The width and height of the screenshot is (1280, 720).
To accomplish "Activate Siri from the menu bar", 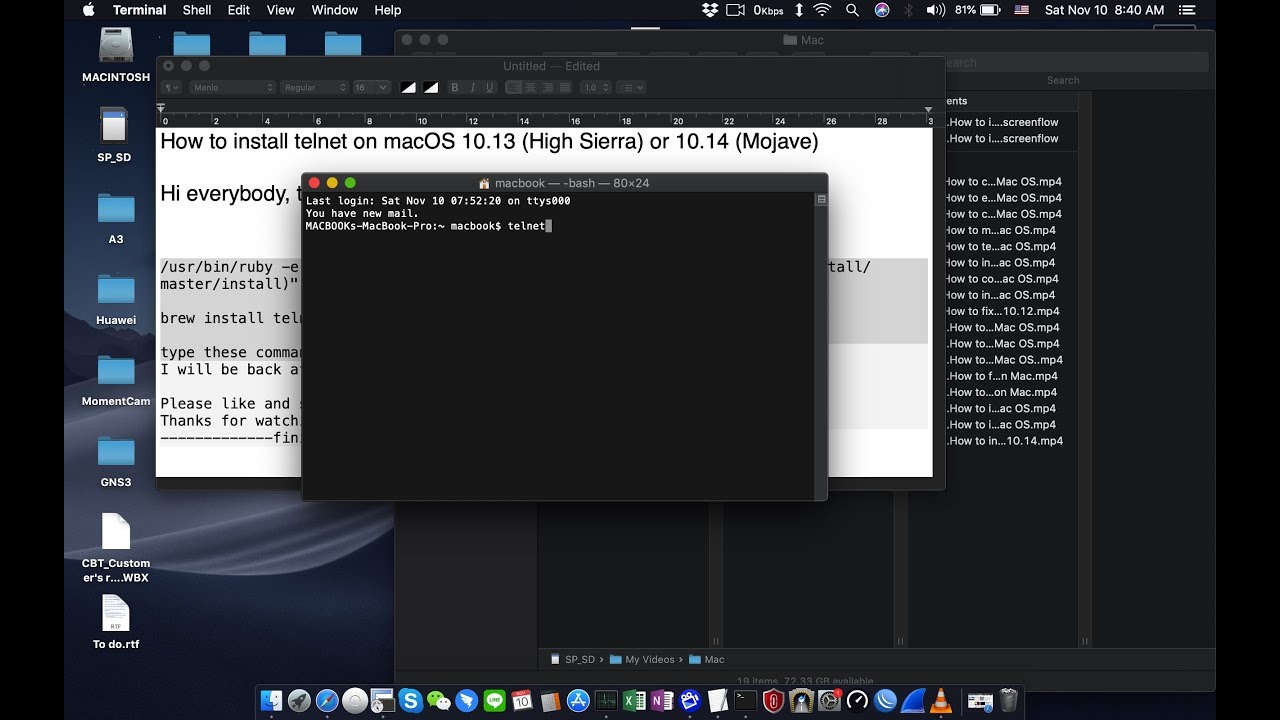I will pos(882,10).
